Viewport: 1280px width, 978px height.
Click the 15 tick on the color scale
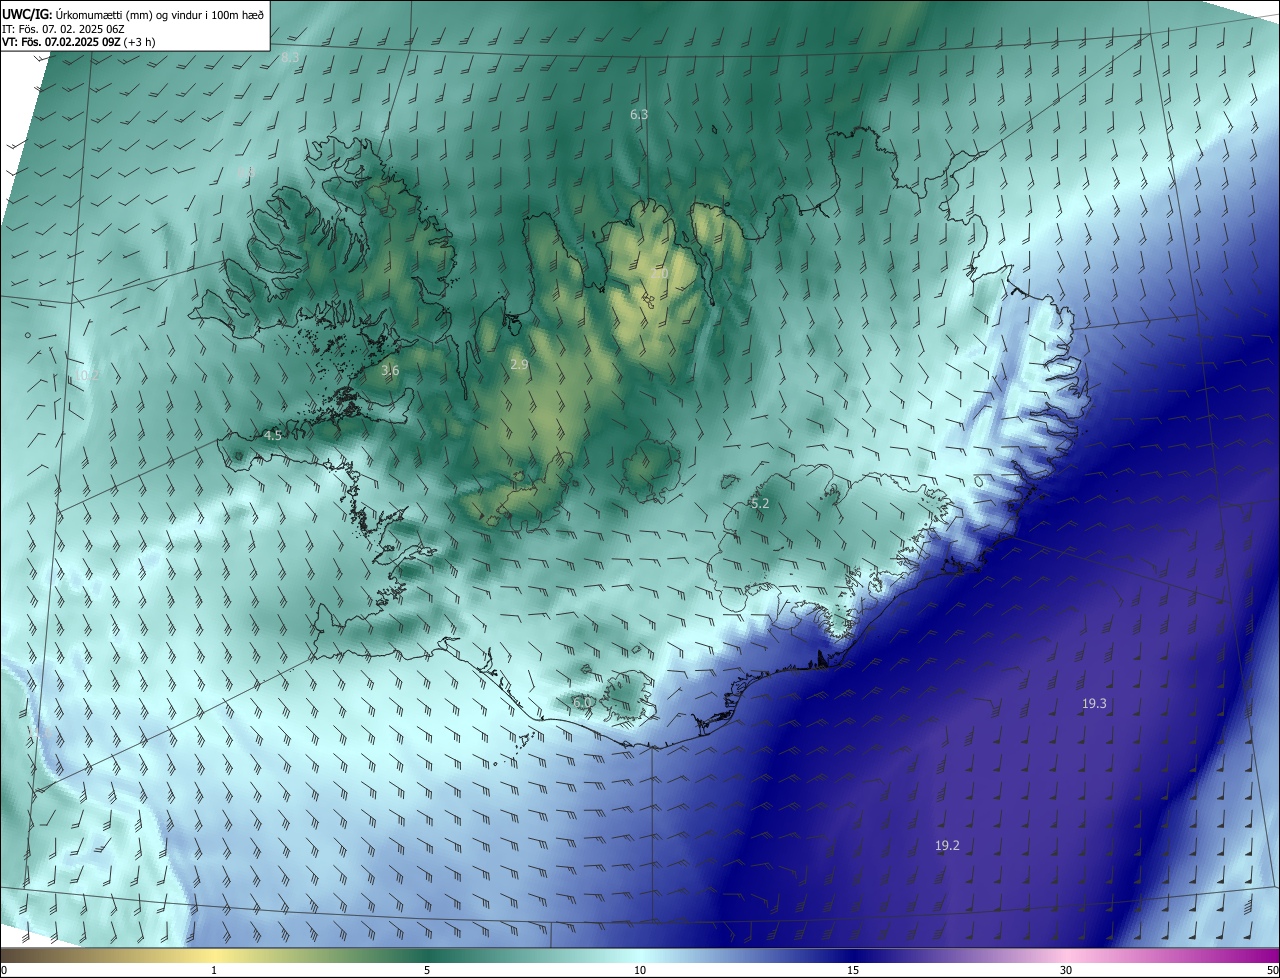(x=853, y=970)
